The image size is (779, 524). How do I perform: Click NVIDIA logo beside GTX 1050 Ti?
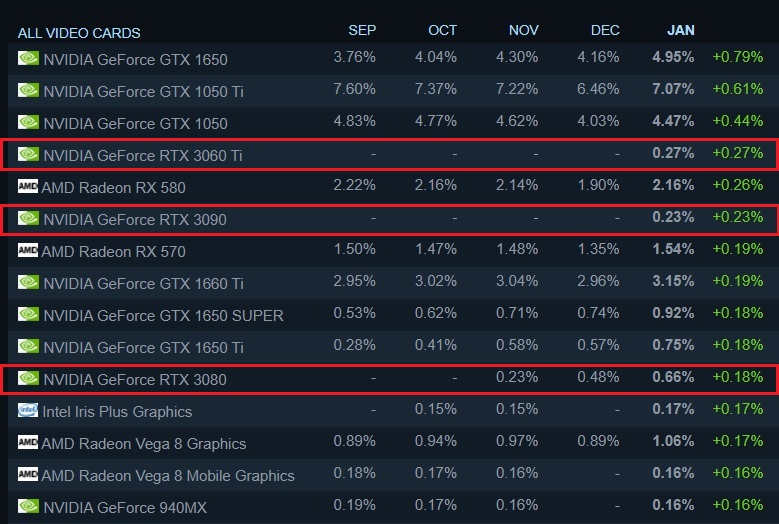click(x=28, y=90)
